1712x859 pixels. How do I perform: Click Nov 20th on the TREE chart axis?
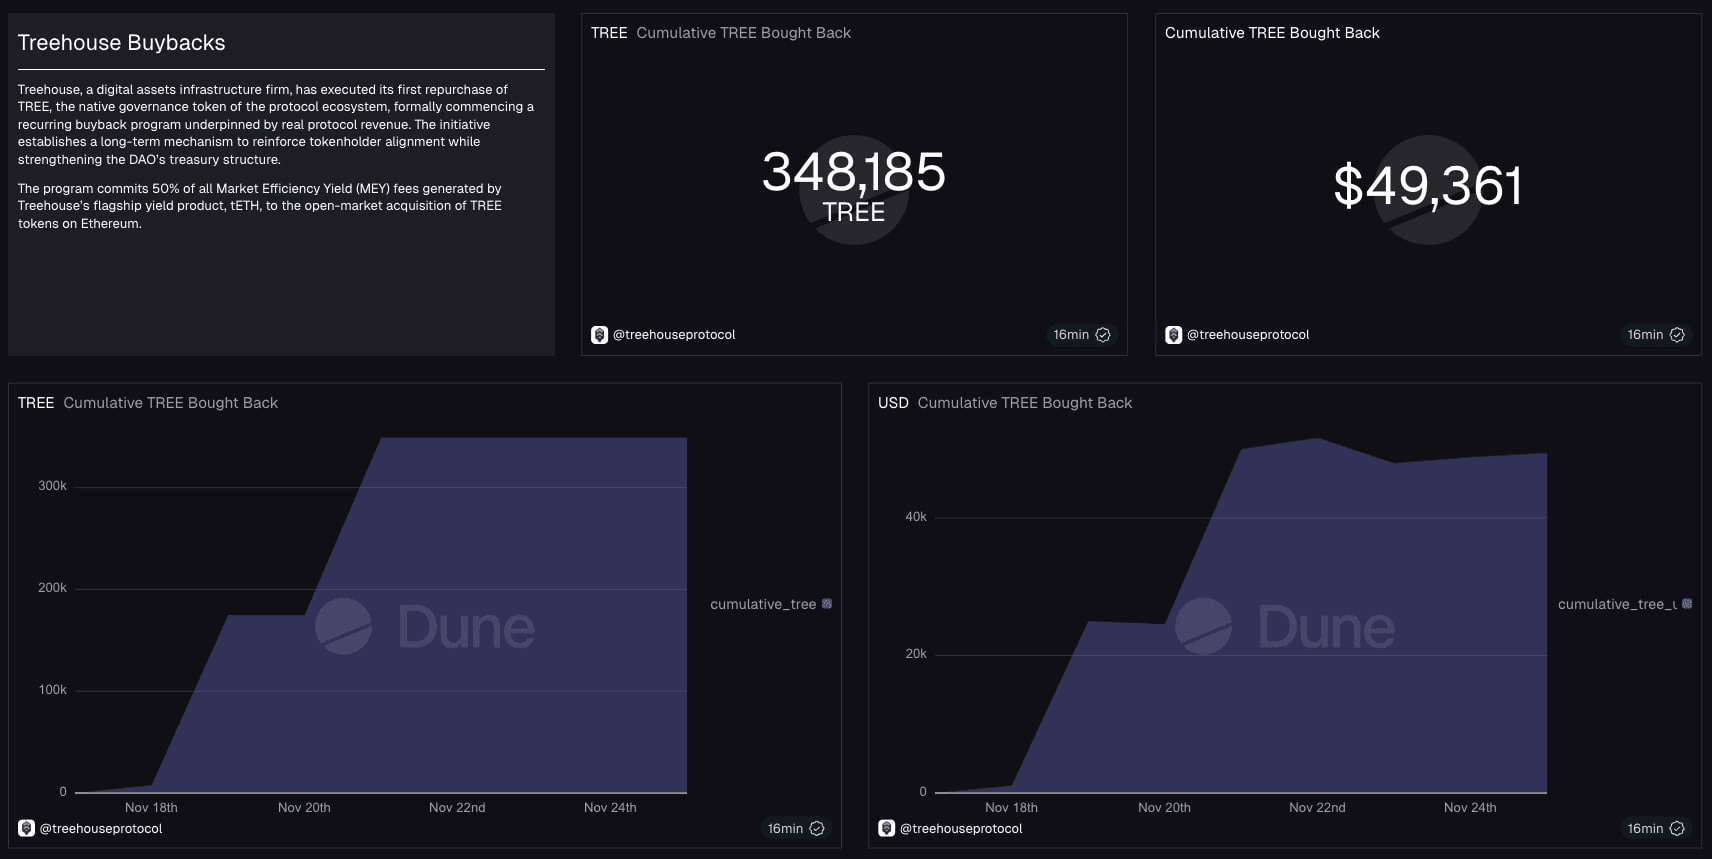(304, 808)
